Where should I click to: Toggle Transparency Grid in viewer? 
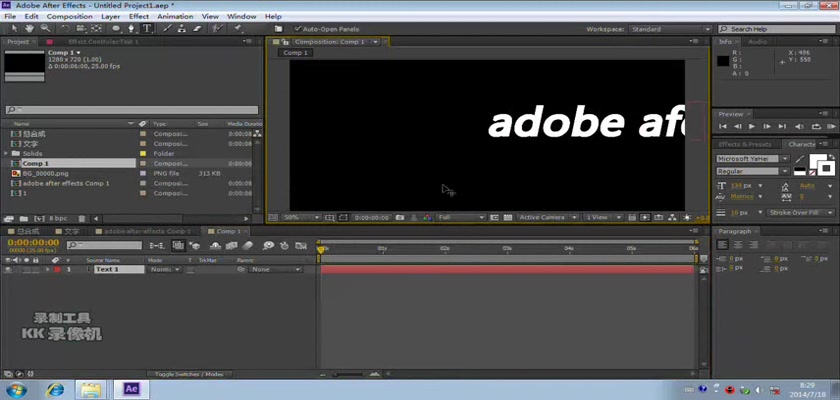click(x=507, y=217)
